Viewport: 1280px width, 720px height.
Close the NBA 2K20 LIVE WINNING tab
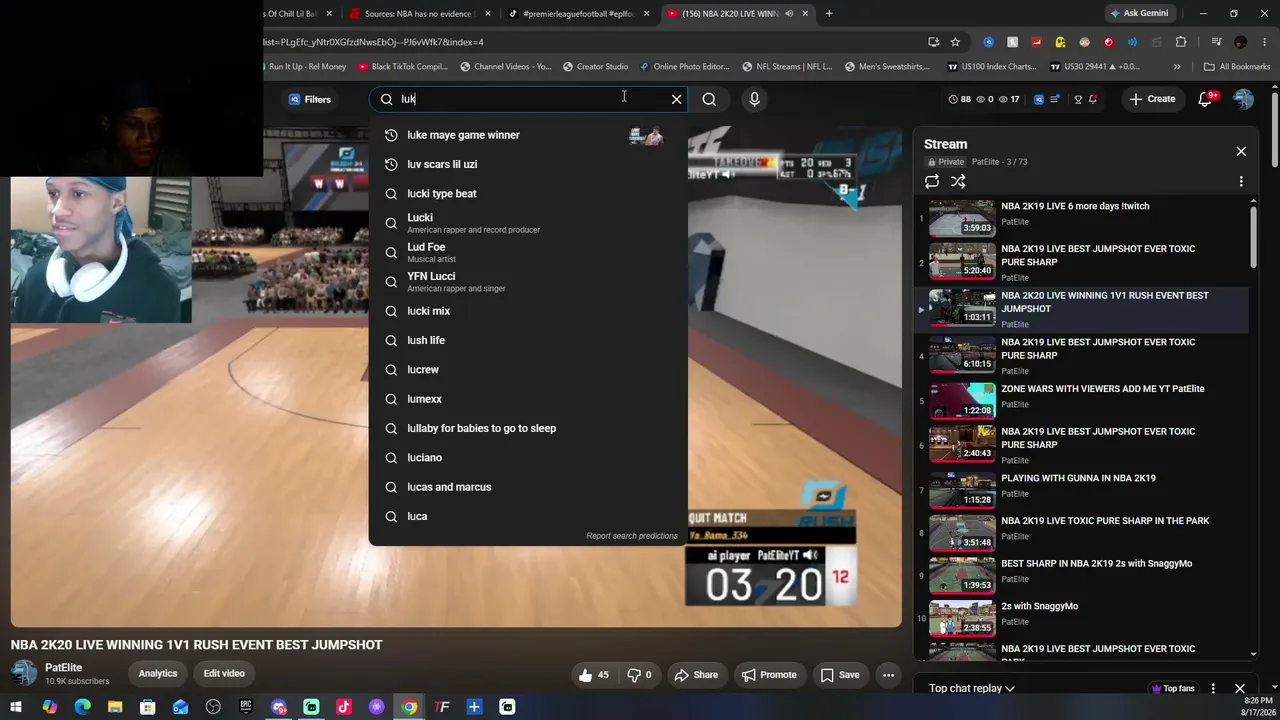click(806, 14)
